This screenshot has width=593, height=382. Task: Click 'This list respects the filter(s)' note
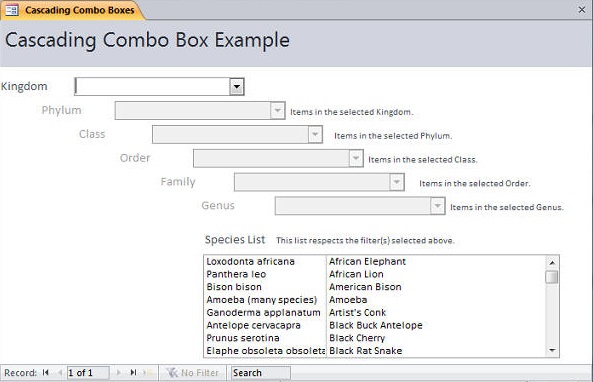(365, 241)
